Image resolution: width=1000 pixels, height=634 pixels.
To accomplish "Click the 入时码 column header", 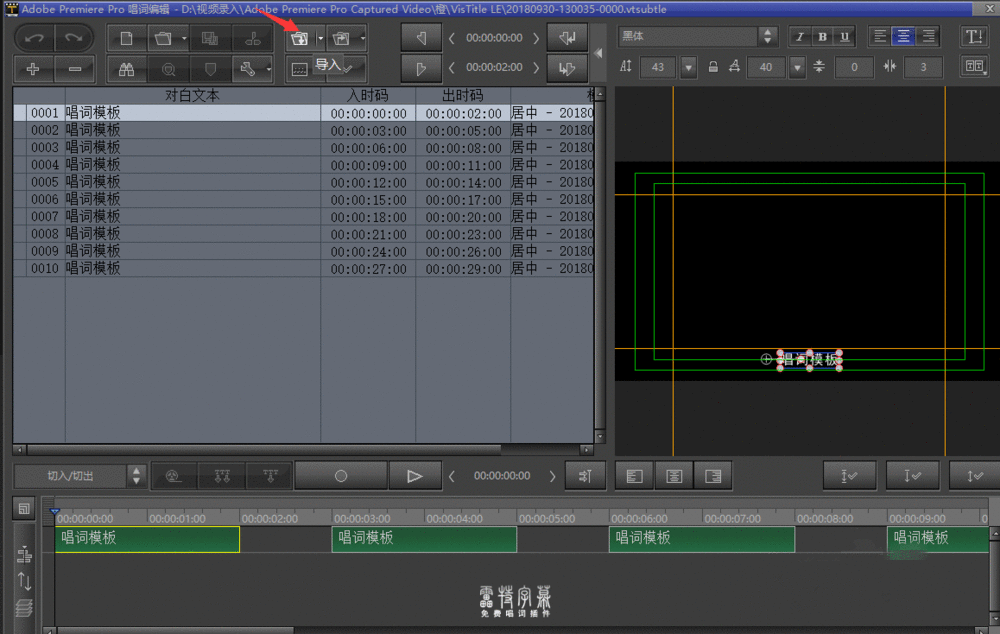I will point(367,96).
